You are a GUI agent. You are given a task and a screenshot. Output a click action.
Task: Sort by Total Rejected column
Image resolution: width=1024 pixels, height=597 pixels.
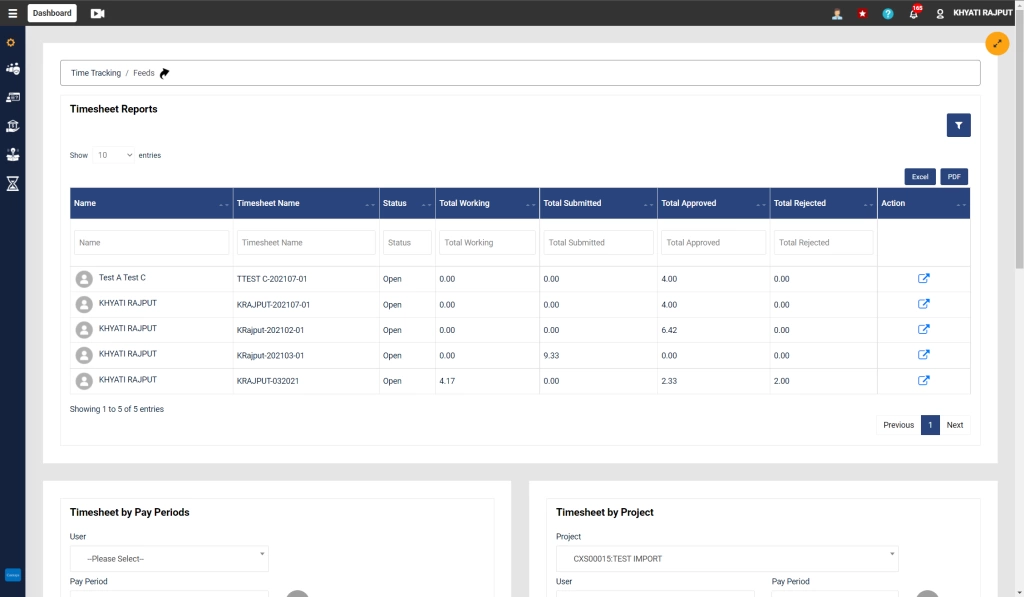point(824,203)
